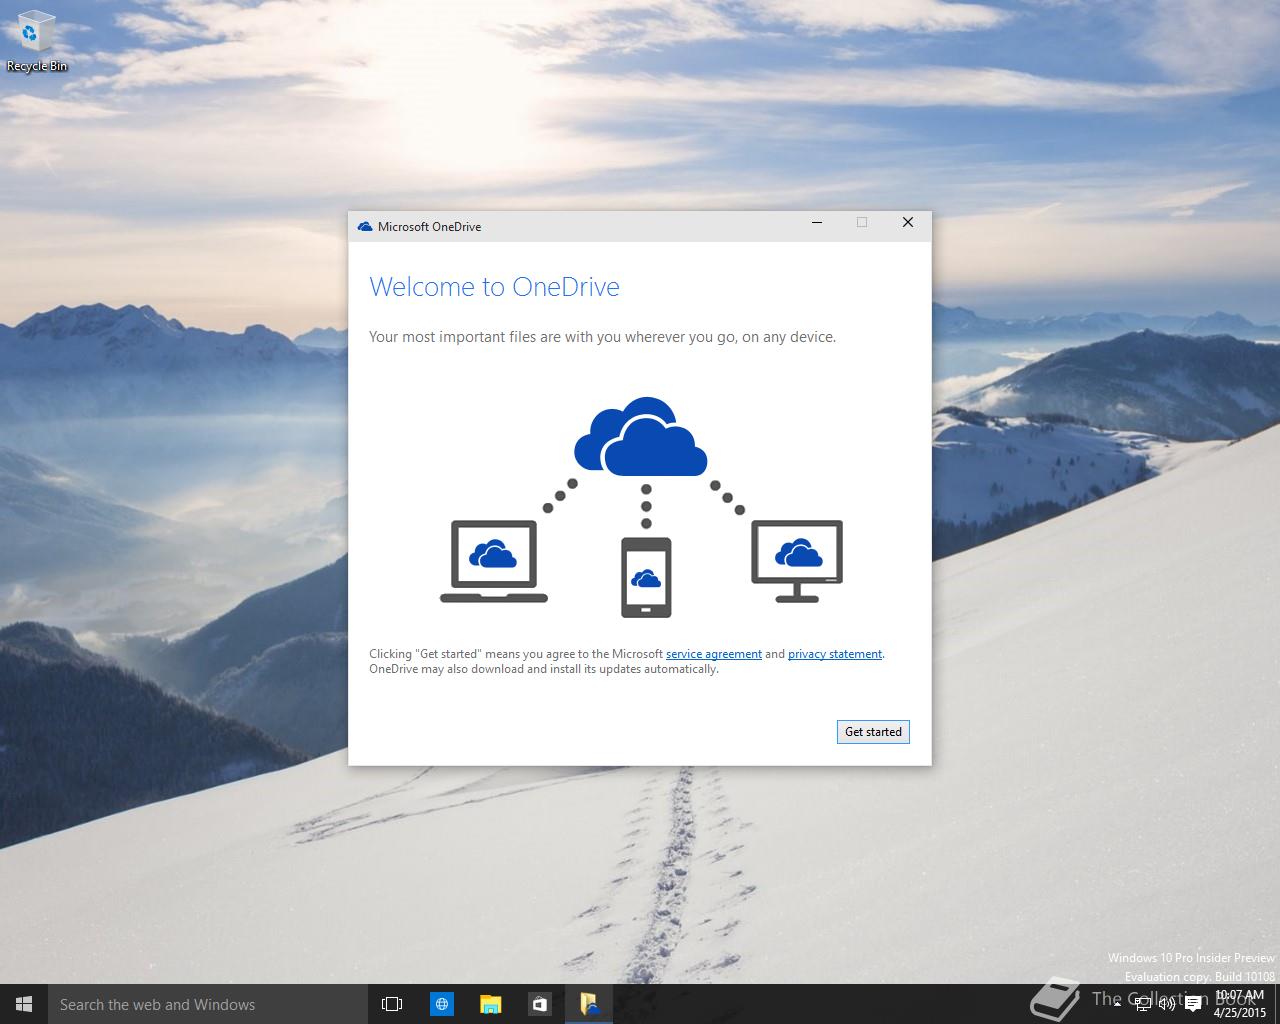This screenshot has height=1024, width=1280.
Task: Open OneDrive from the taskbar
Action: 589,1004
